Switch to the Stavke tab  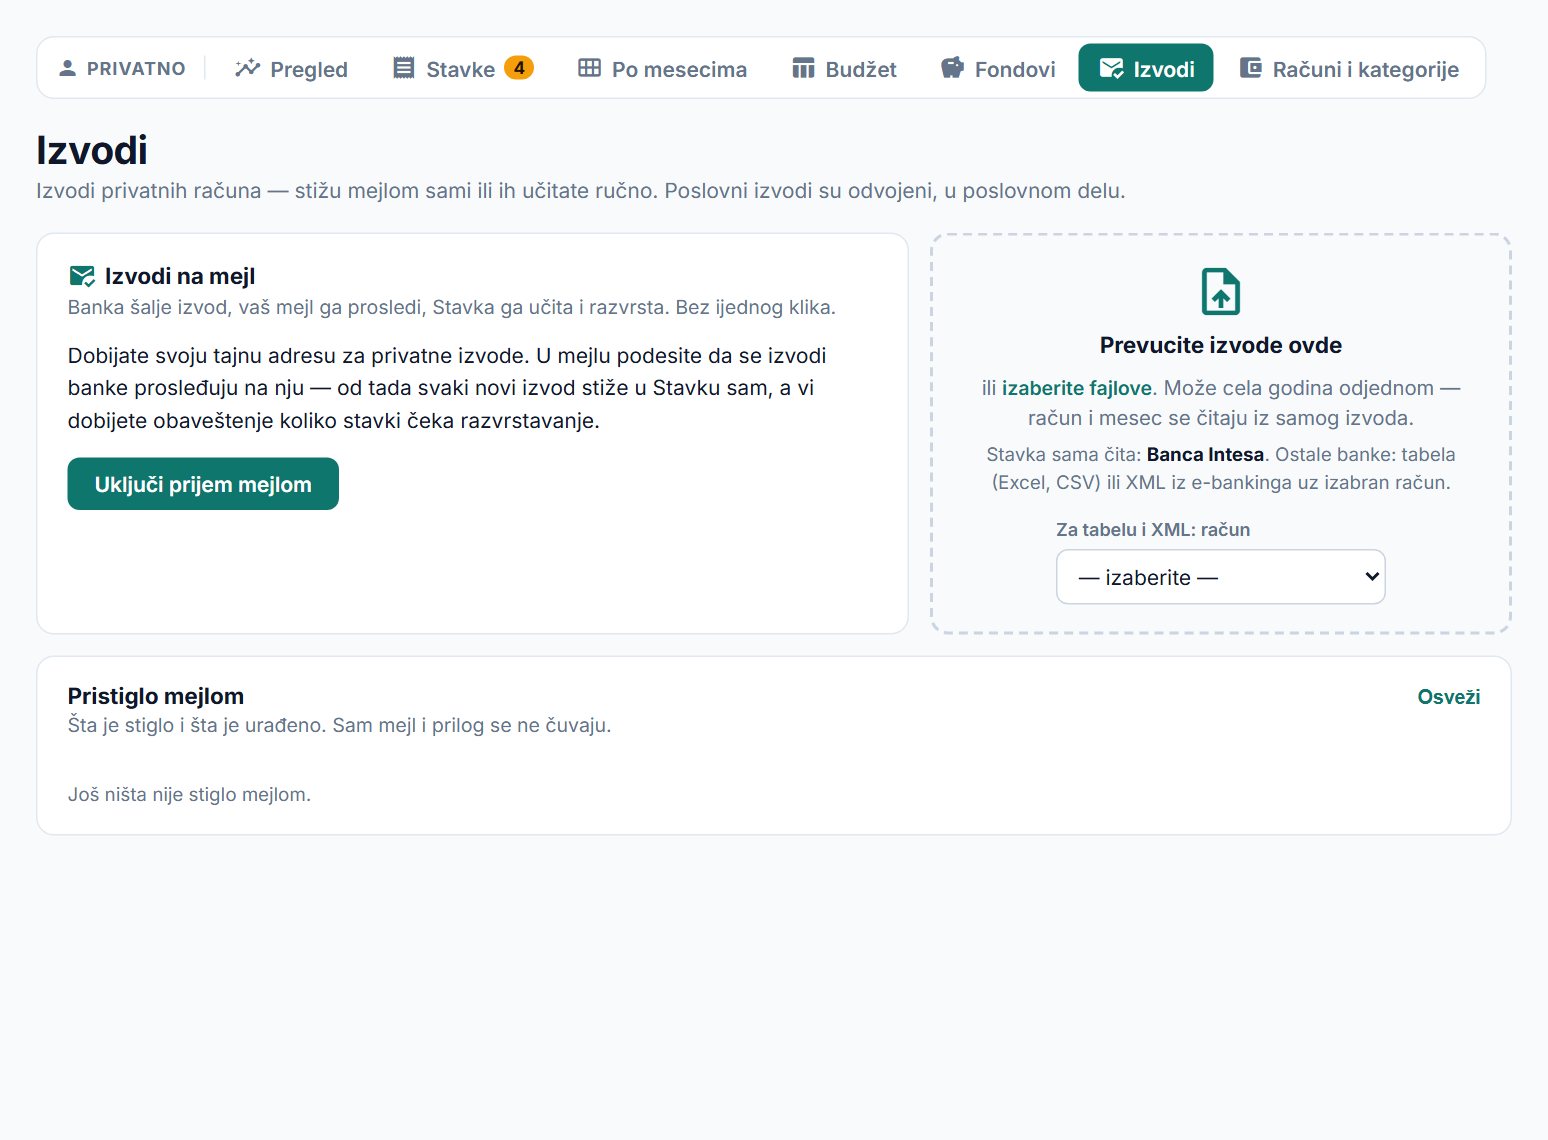463,68
